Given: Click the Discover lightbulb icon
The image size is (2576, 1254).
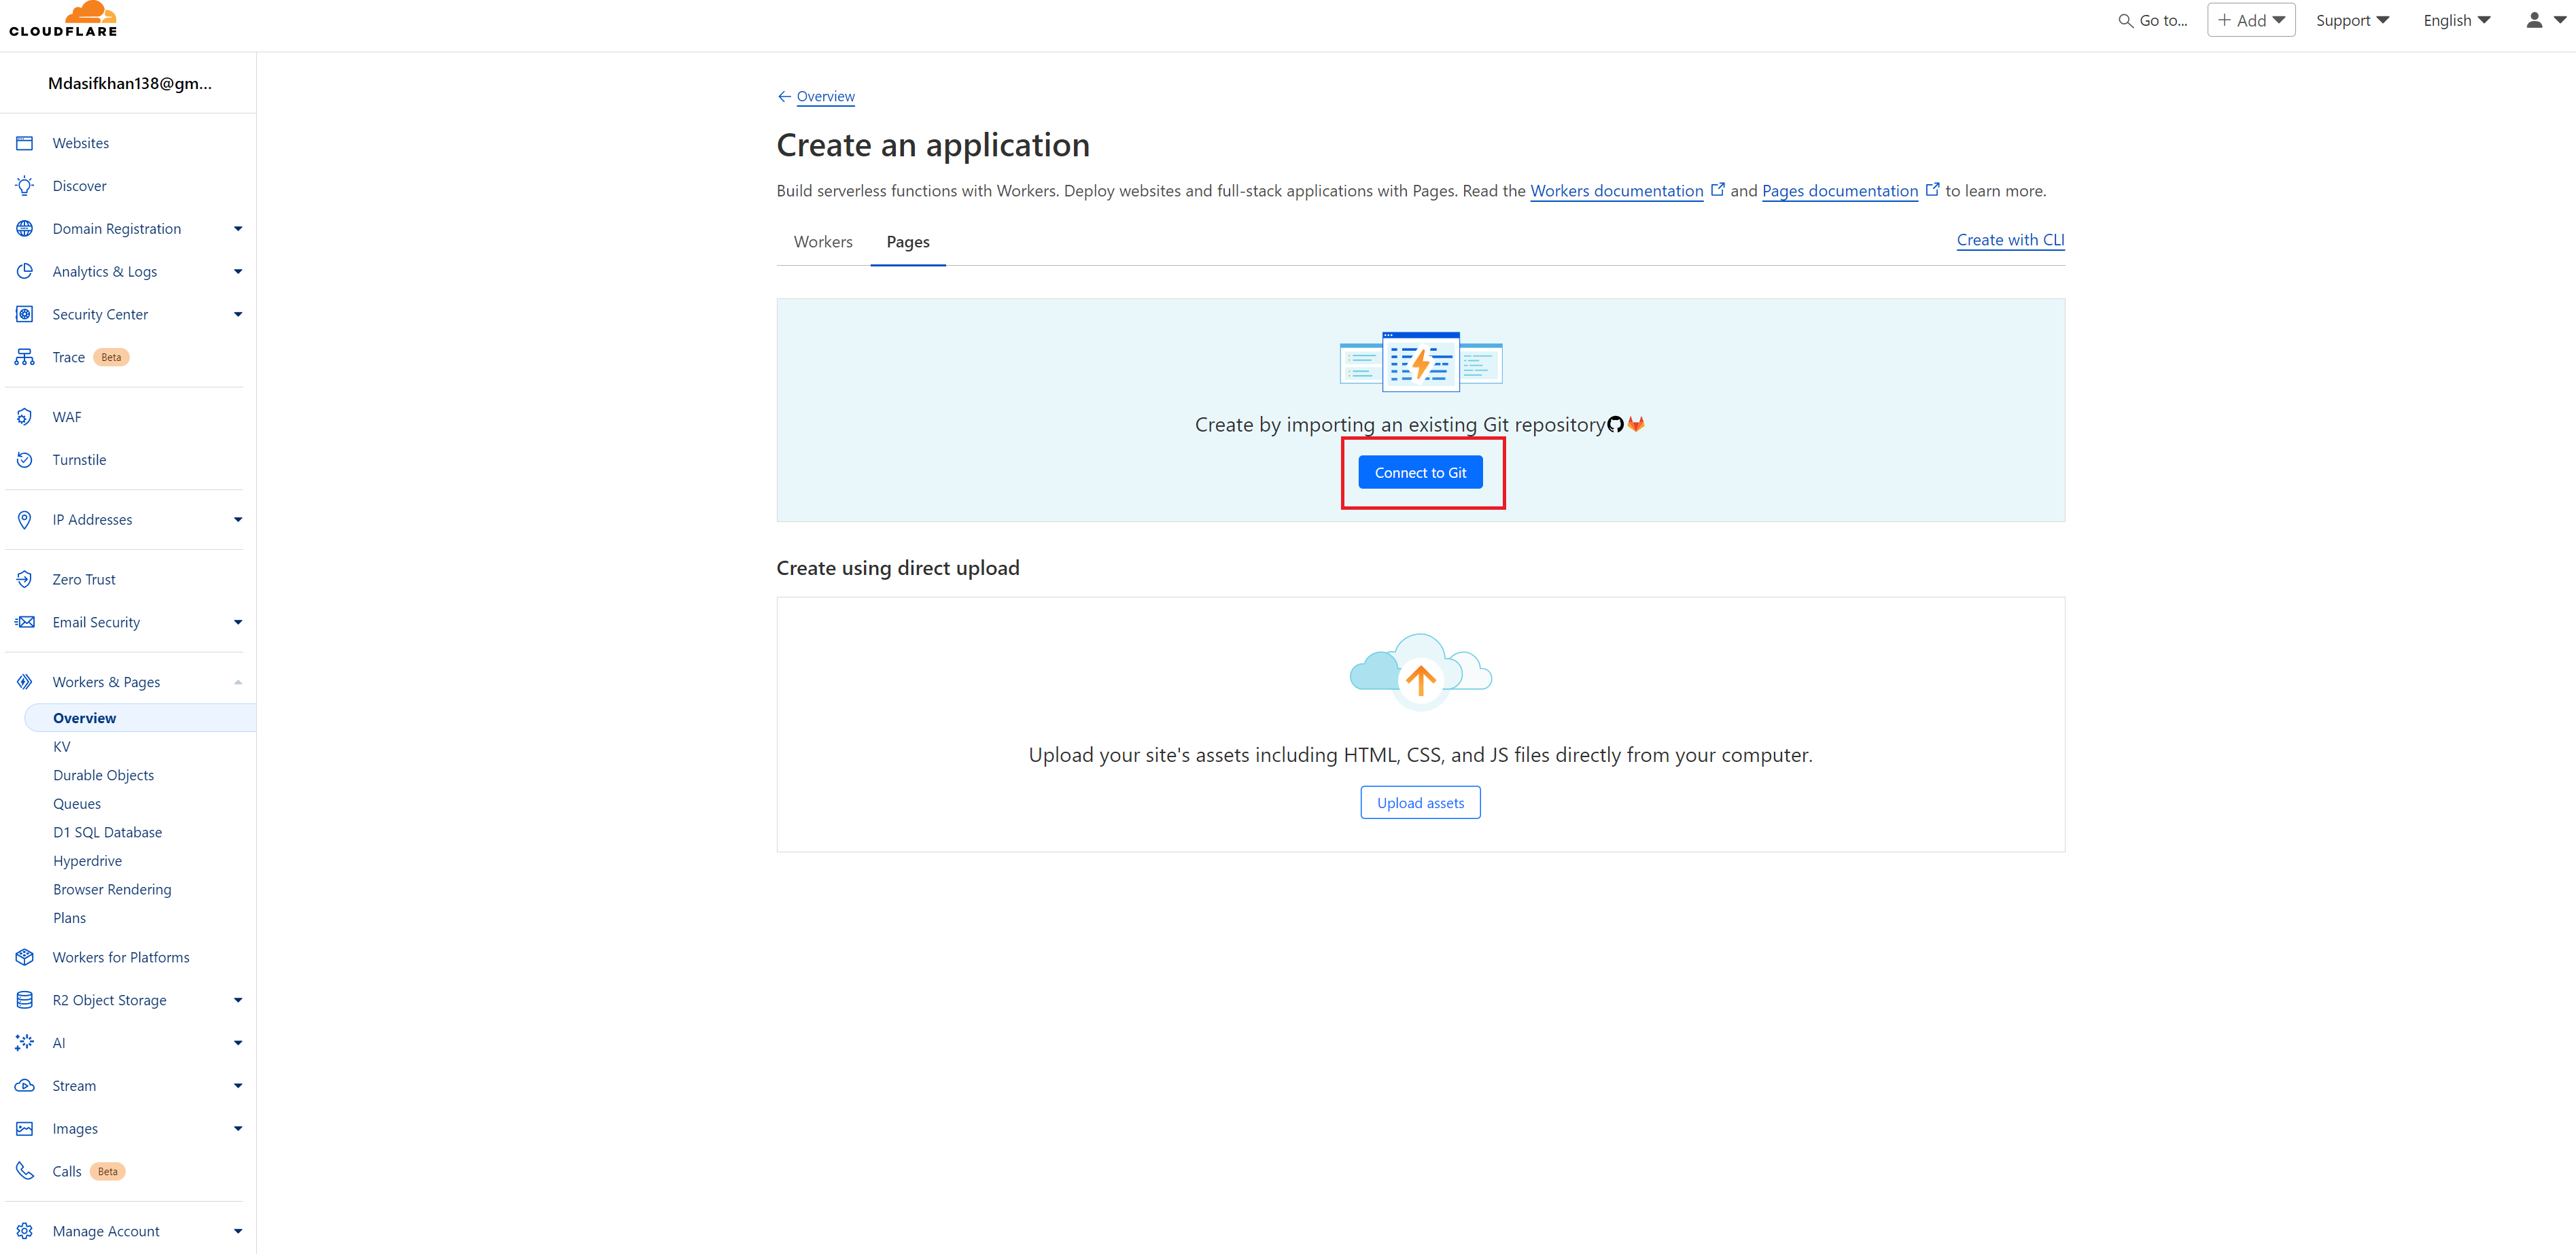Looking at the screenshot, I should [x=25, y=186].
